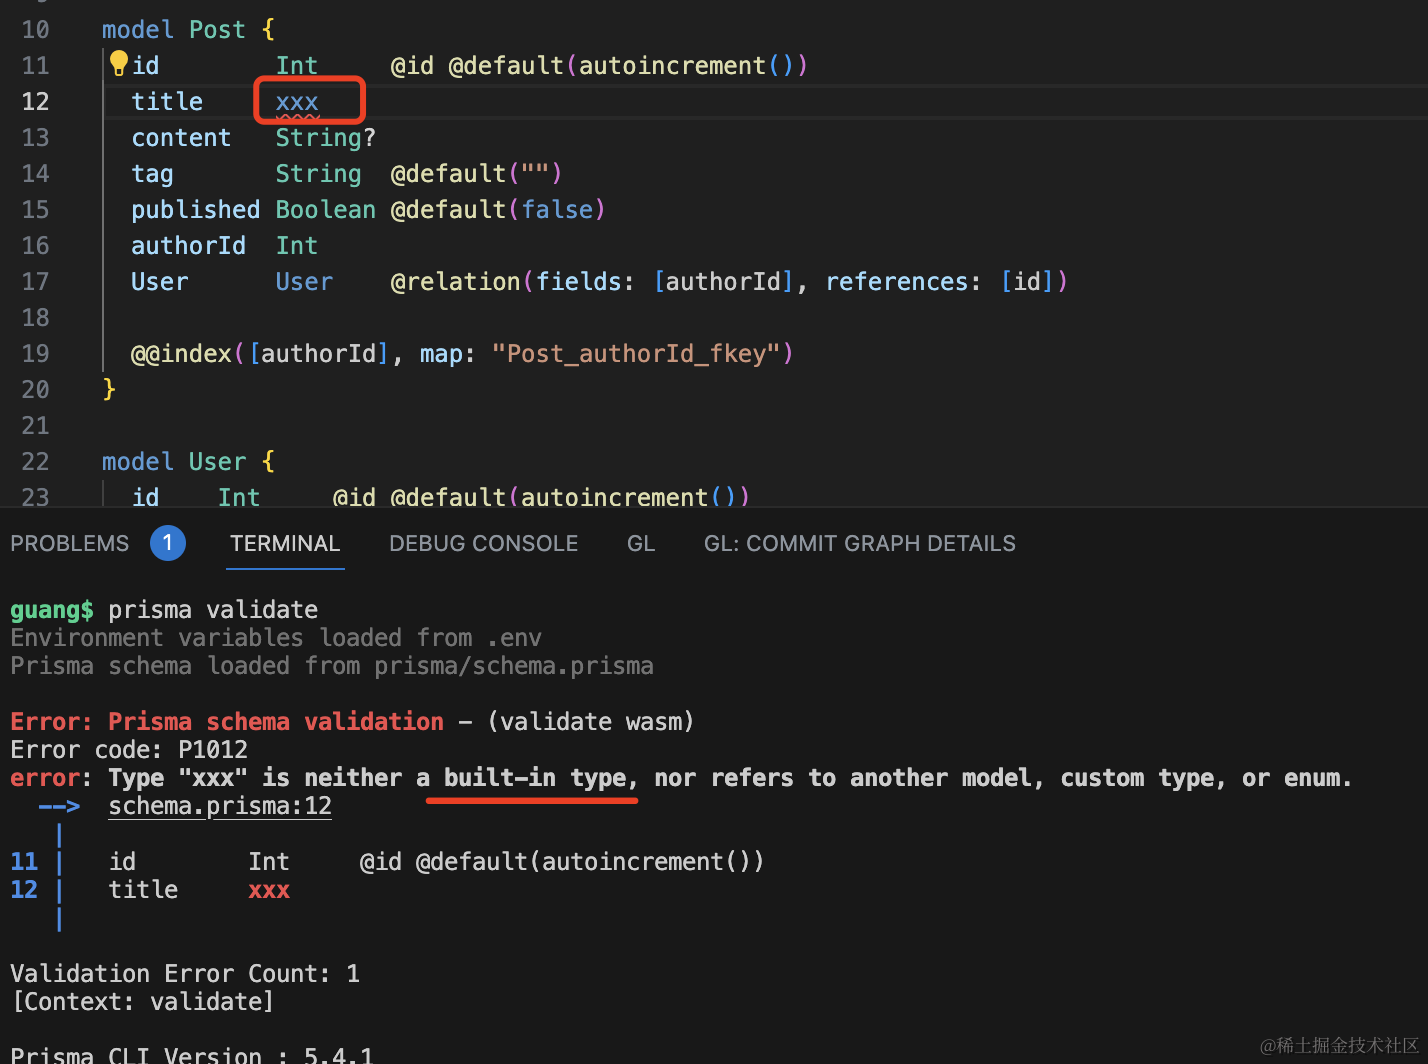
Task: Switch to the TERMINAL tab
Action: click(x=285, y=543)
